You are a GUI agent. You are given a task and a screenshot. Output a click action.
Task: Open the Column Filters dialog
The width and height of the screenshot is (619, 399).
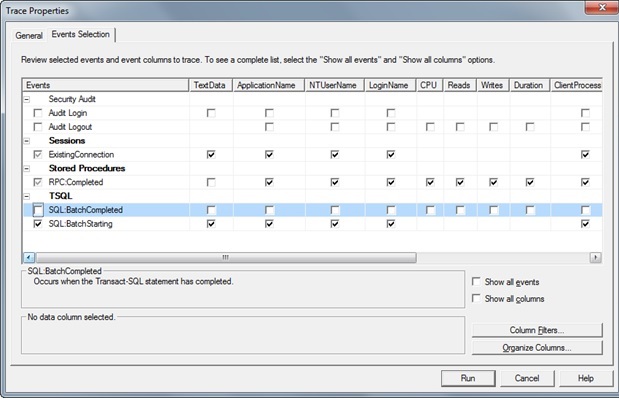pos(537,330)
